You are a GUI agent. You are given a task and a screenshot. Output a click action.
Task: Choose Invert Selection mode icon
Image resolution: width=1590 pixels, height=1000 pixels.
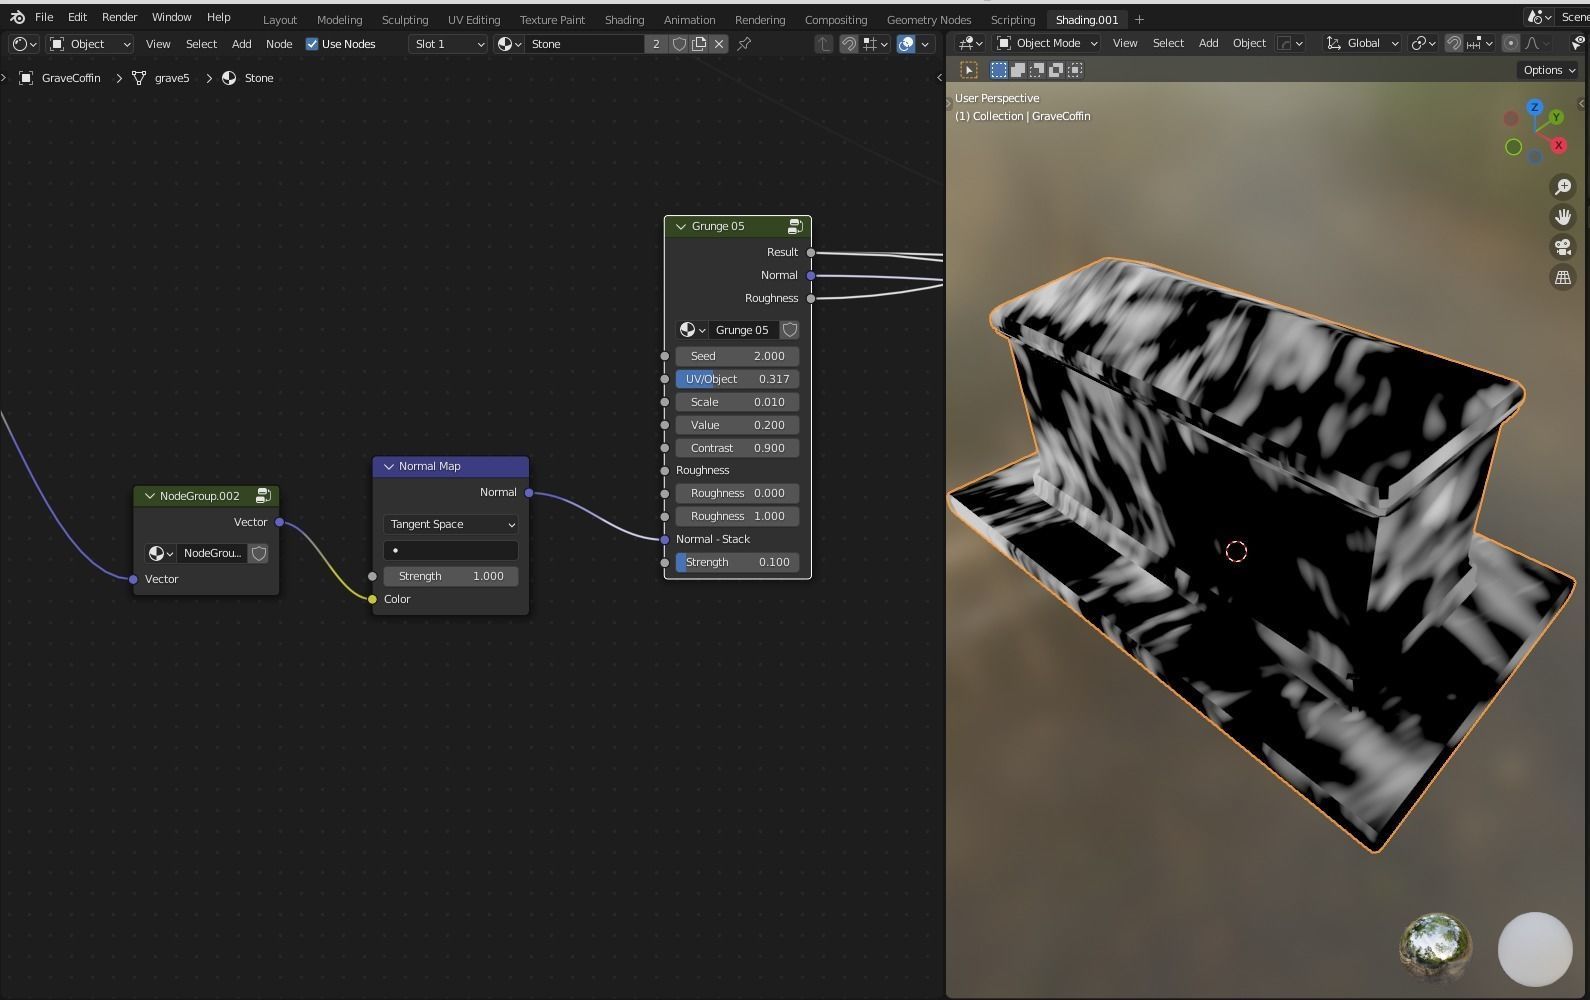pyautogui.click(x=1056, y=70)
